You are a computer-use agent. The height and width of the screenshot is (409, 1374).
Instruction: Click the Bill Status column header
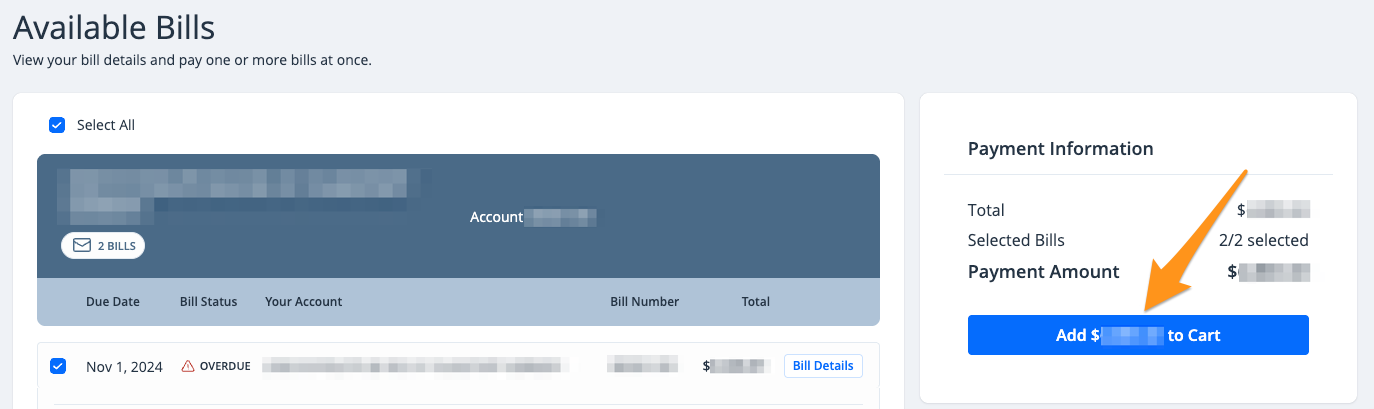click(209, 301)
